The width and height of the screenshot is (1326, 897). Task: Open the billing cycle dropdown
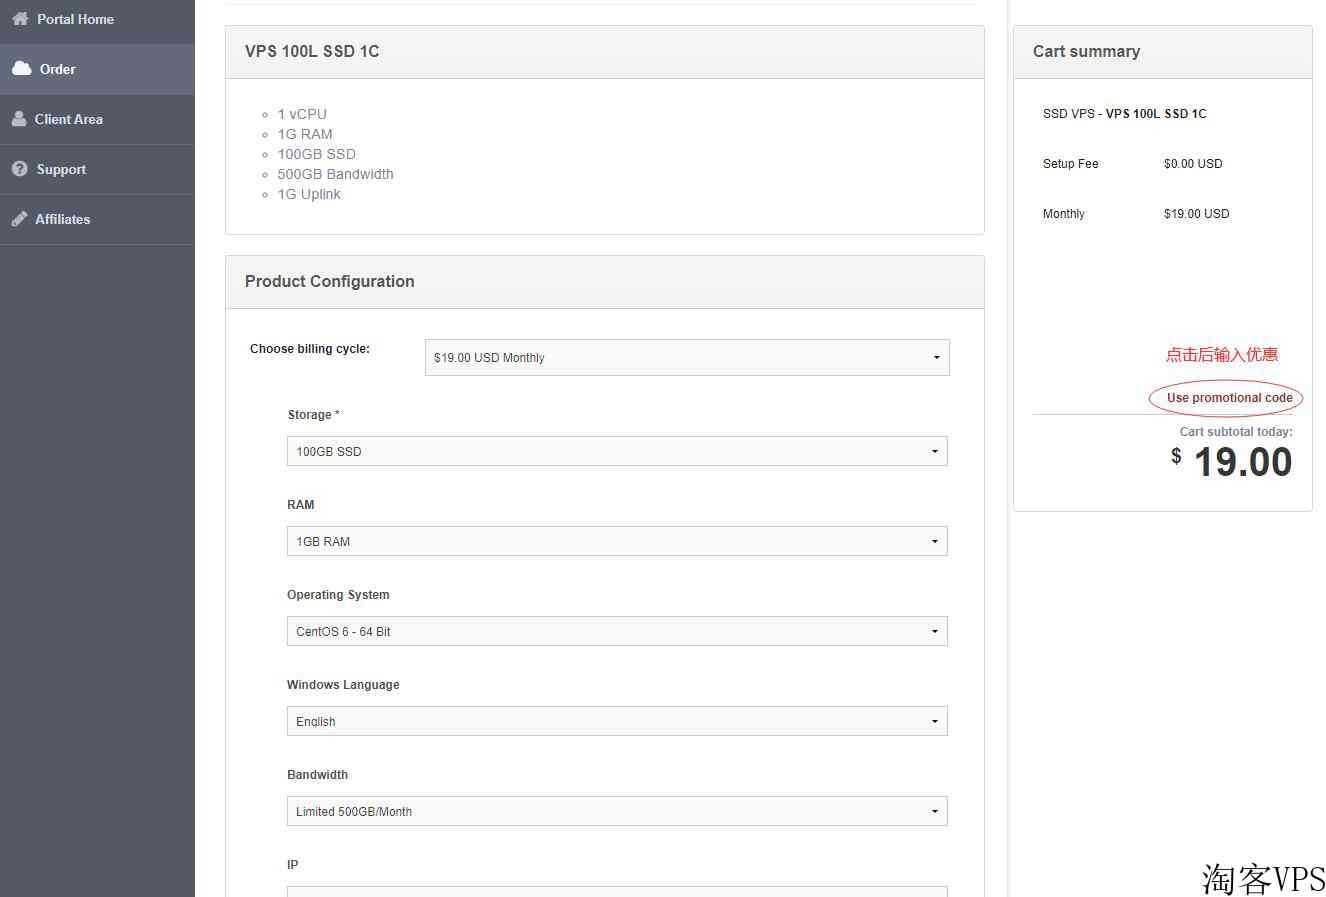pyautogui.click(x=687, y=358)
